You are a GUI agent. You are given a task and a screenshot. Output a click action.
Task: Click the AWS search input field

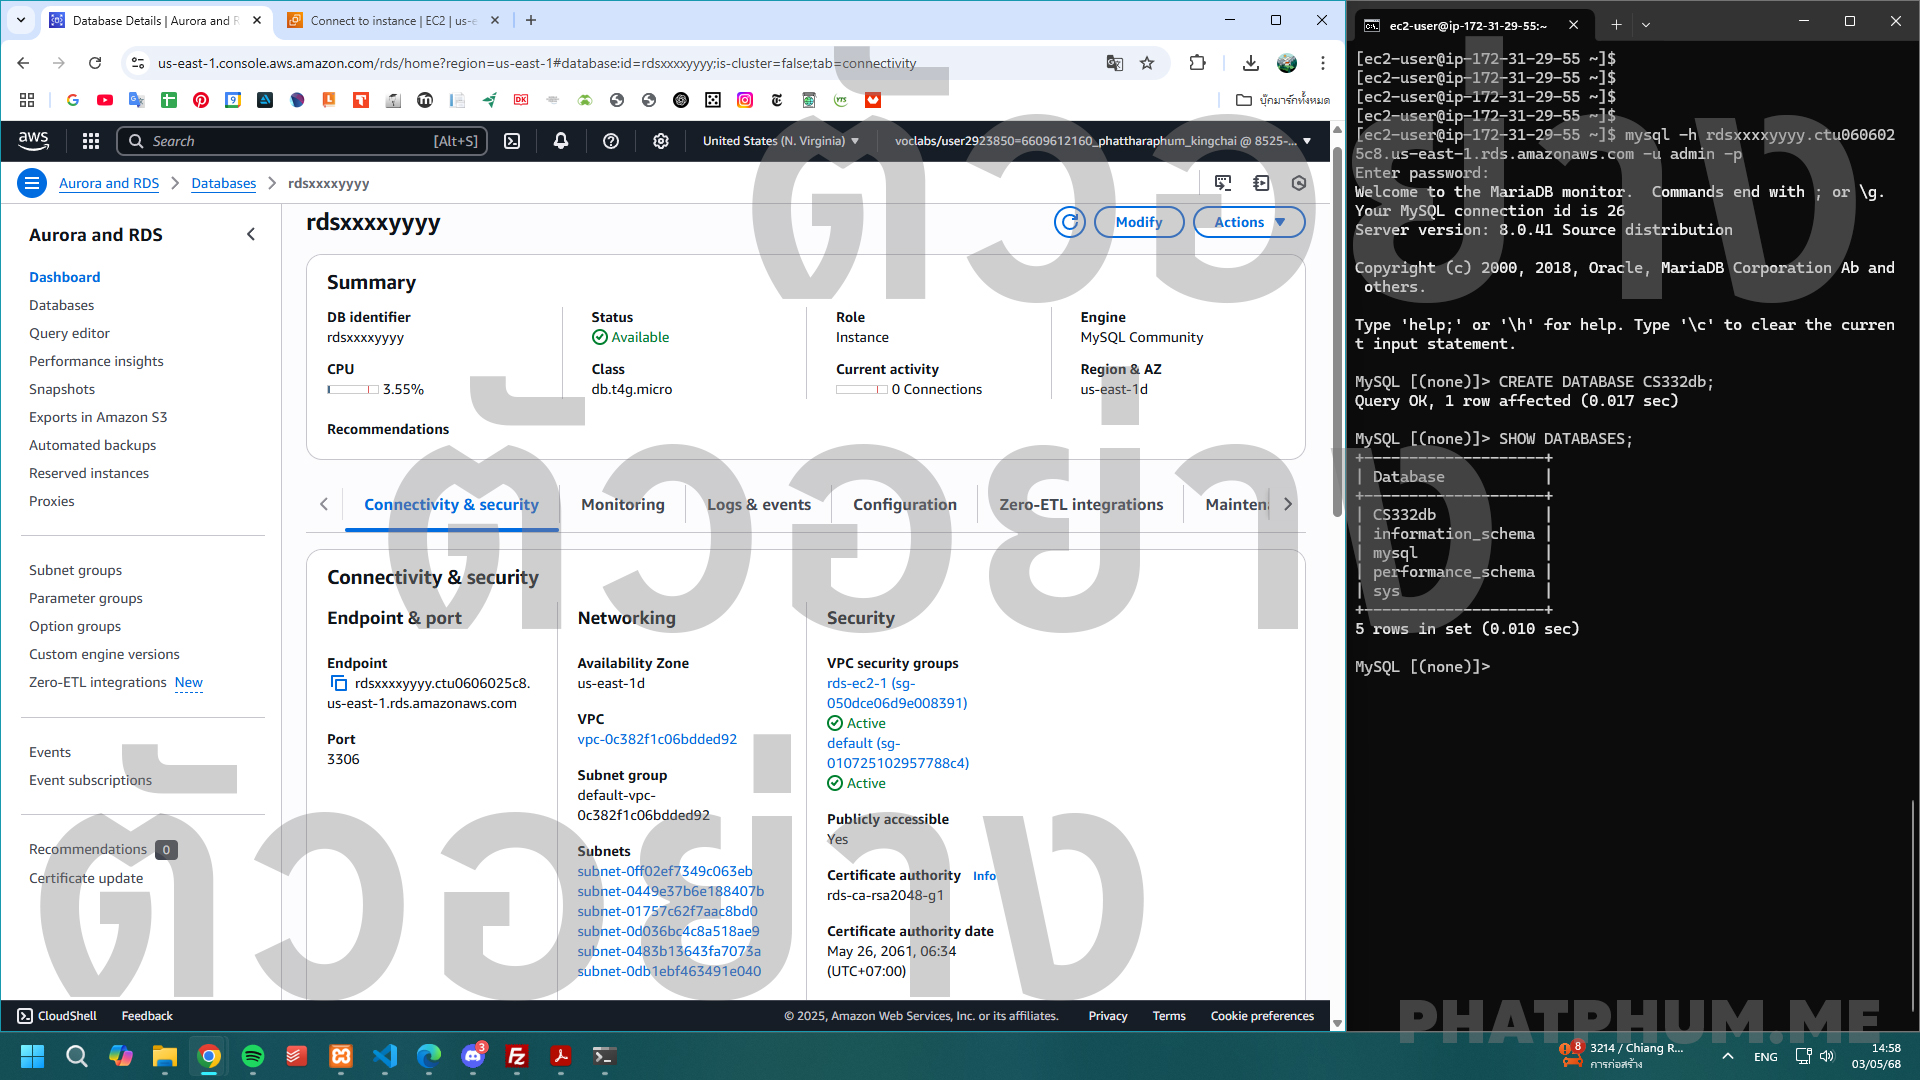(x=300, y=141)
